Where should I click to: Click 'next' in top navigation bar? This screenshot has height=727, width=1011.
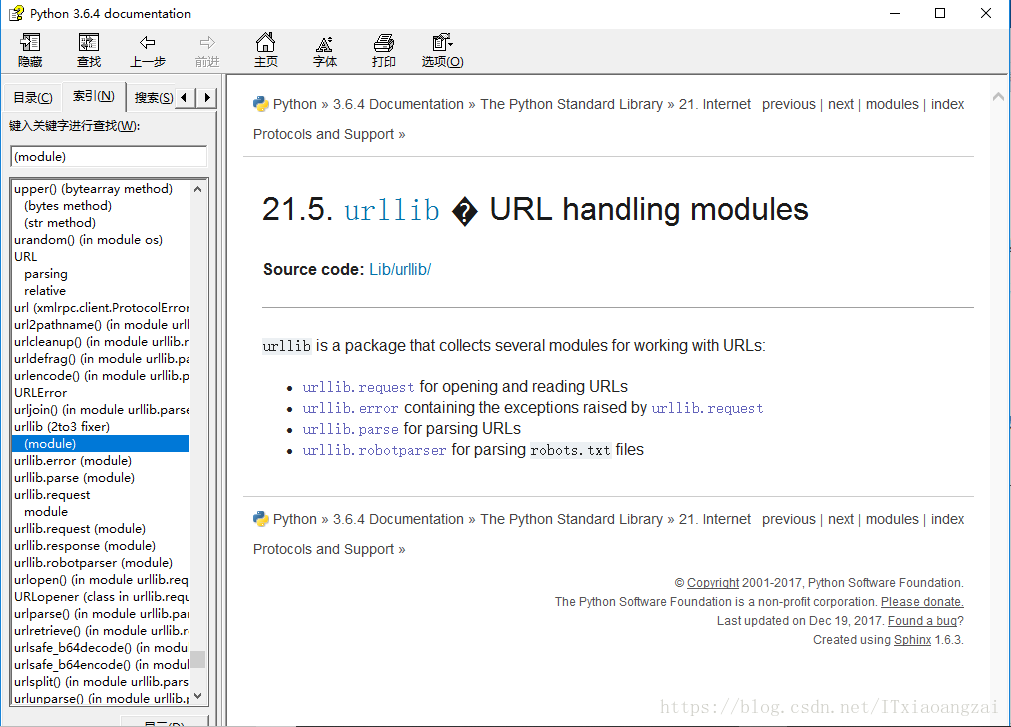click(841, 104)
